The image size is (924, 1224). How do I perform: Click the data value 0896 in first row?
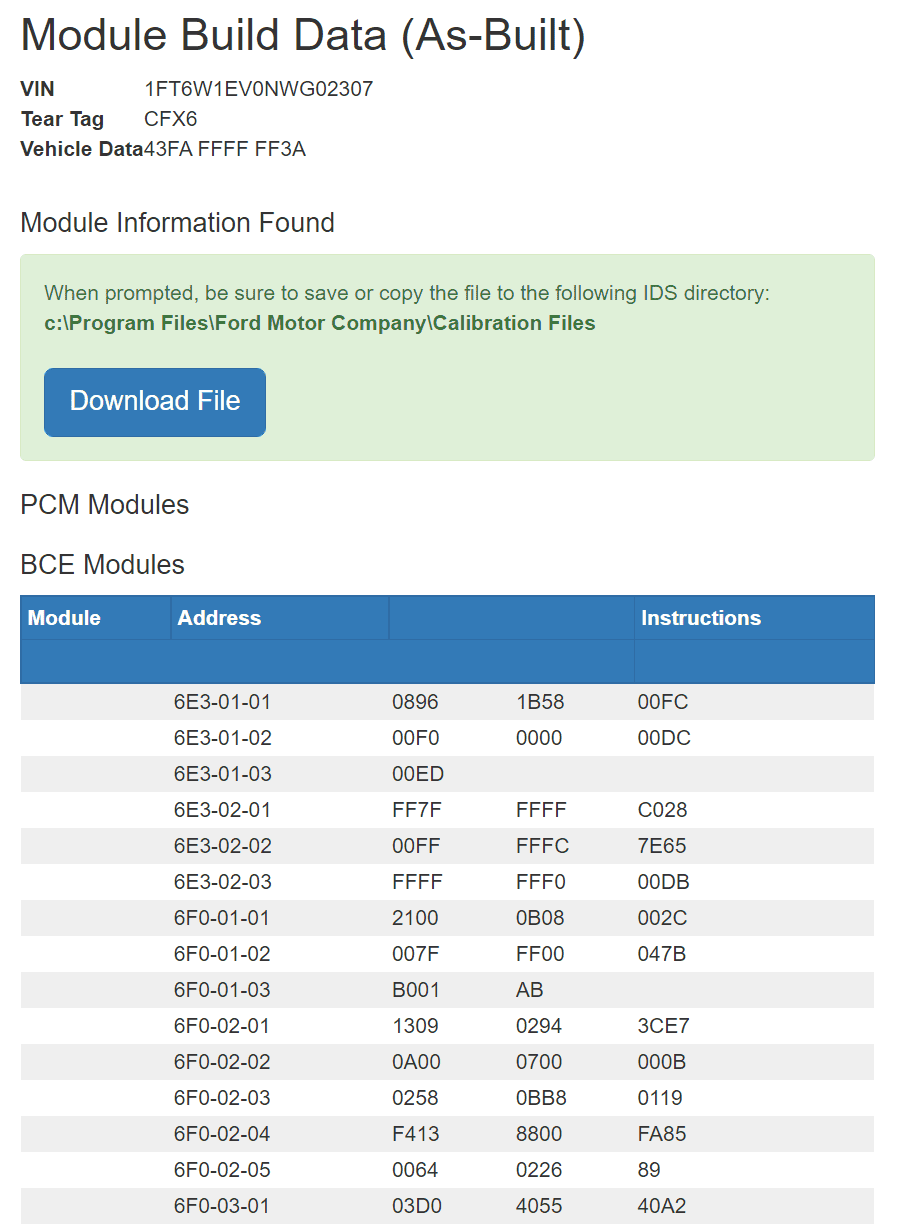pos(415,701)
